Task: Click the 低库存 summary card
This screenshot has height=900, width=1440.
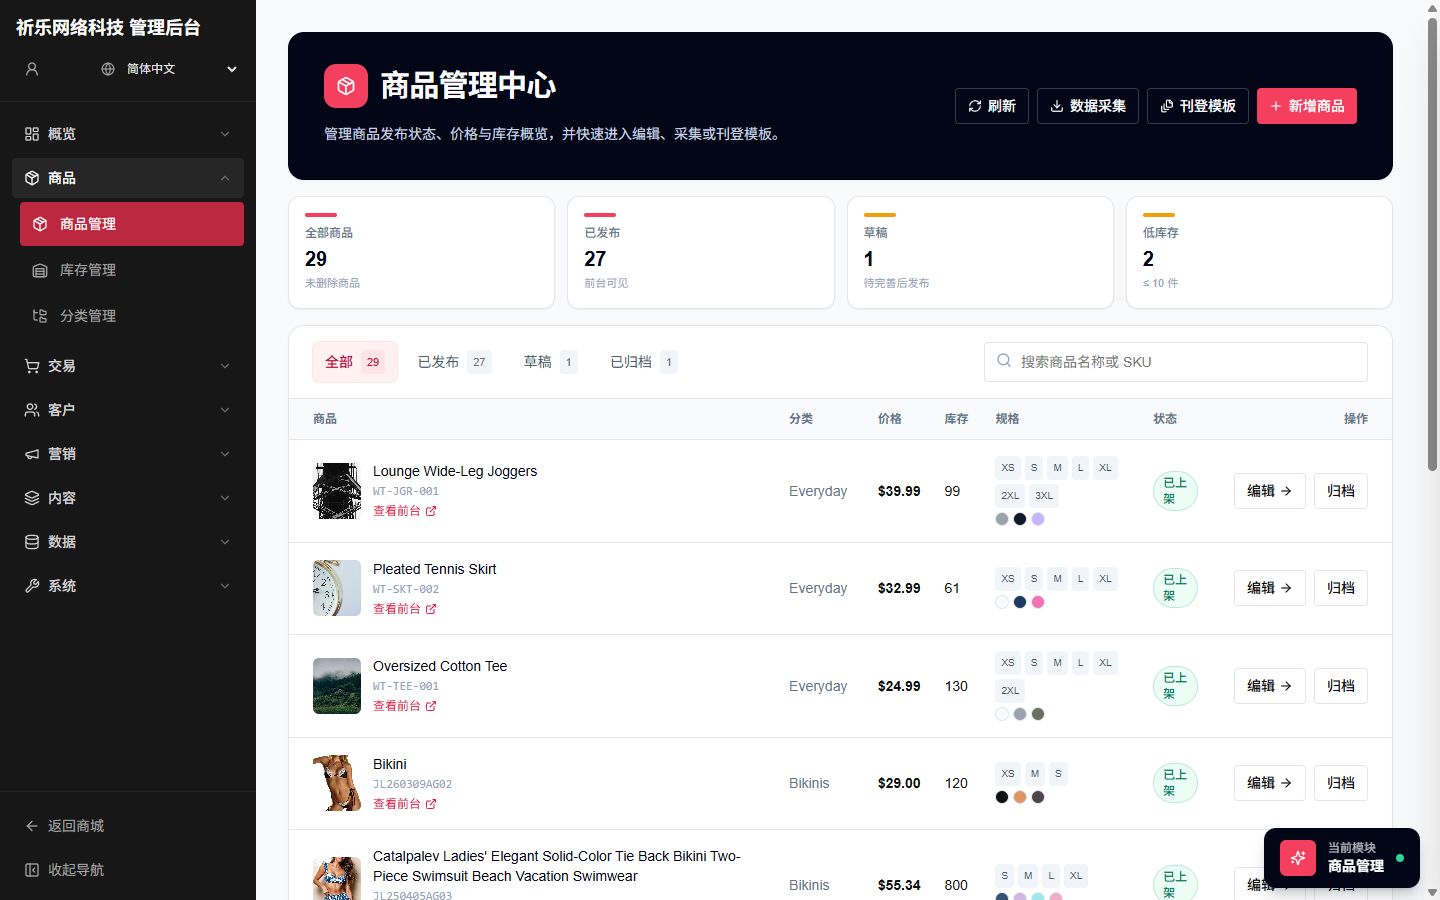Action: click(1259, 252)
